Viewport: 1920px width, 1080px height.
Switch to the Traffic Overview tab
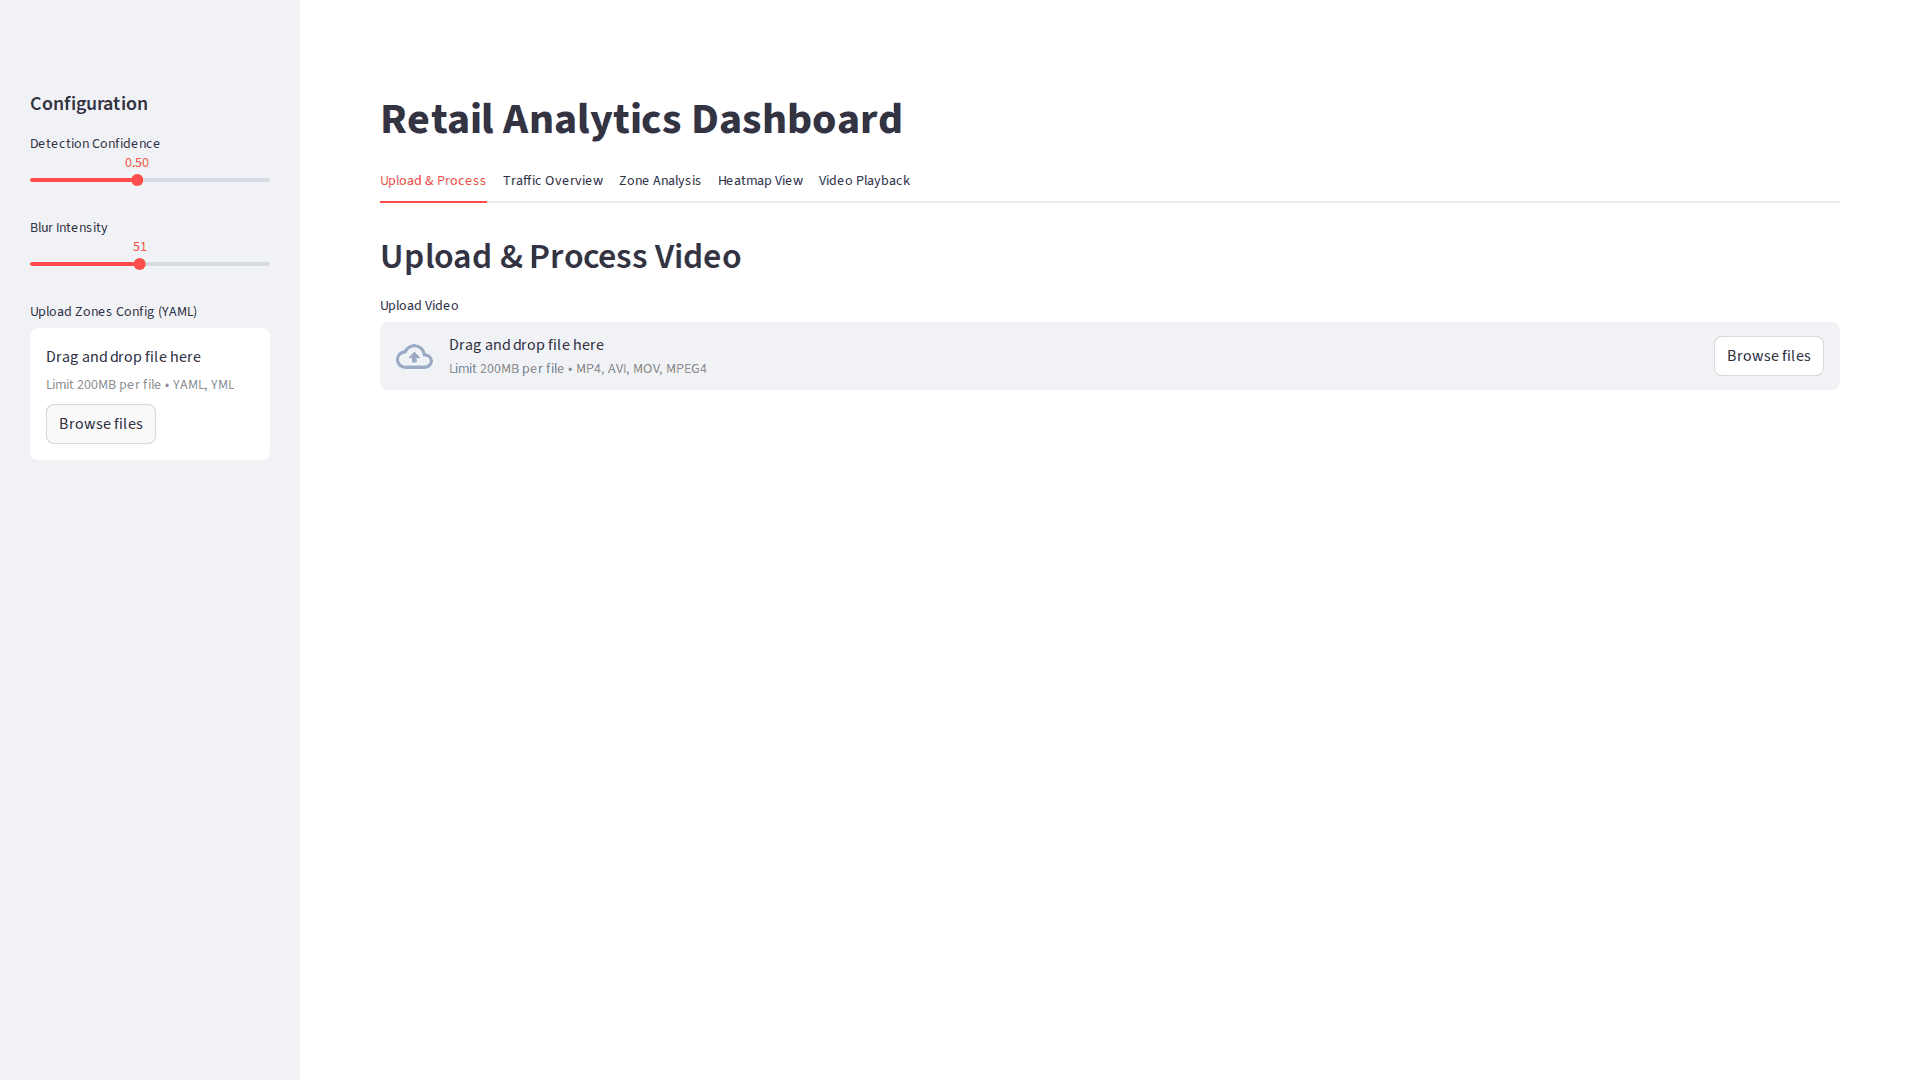point(552,180)
